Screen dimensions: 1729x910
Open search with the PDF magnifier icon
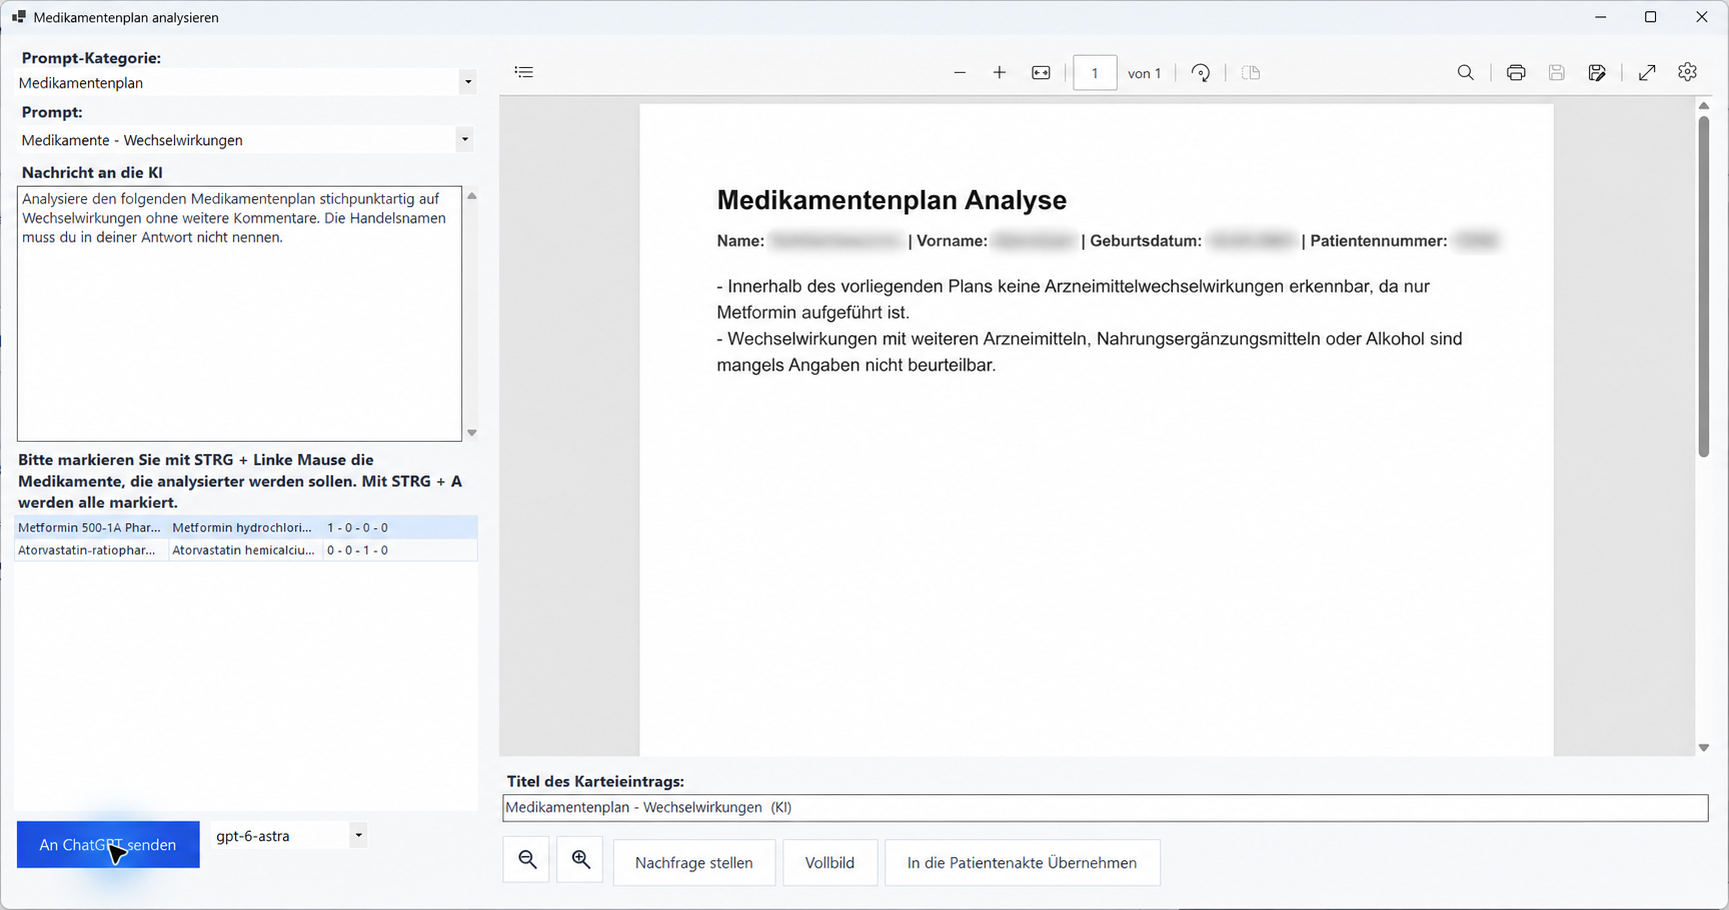coord(1466,73)
